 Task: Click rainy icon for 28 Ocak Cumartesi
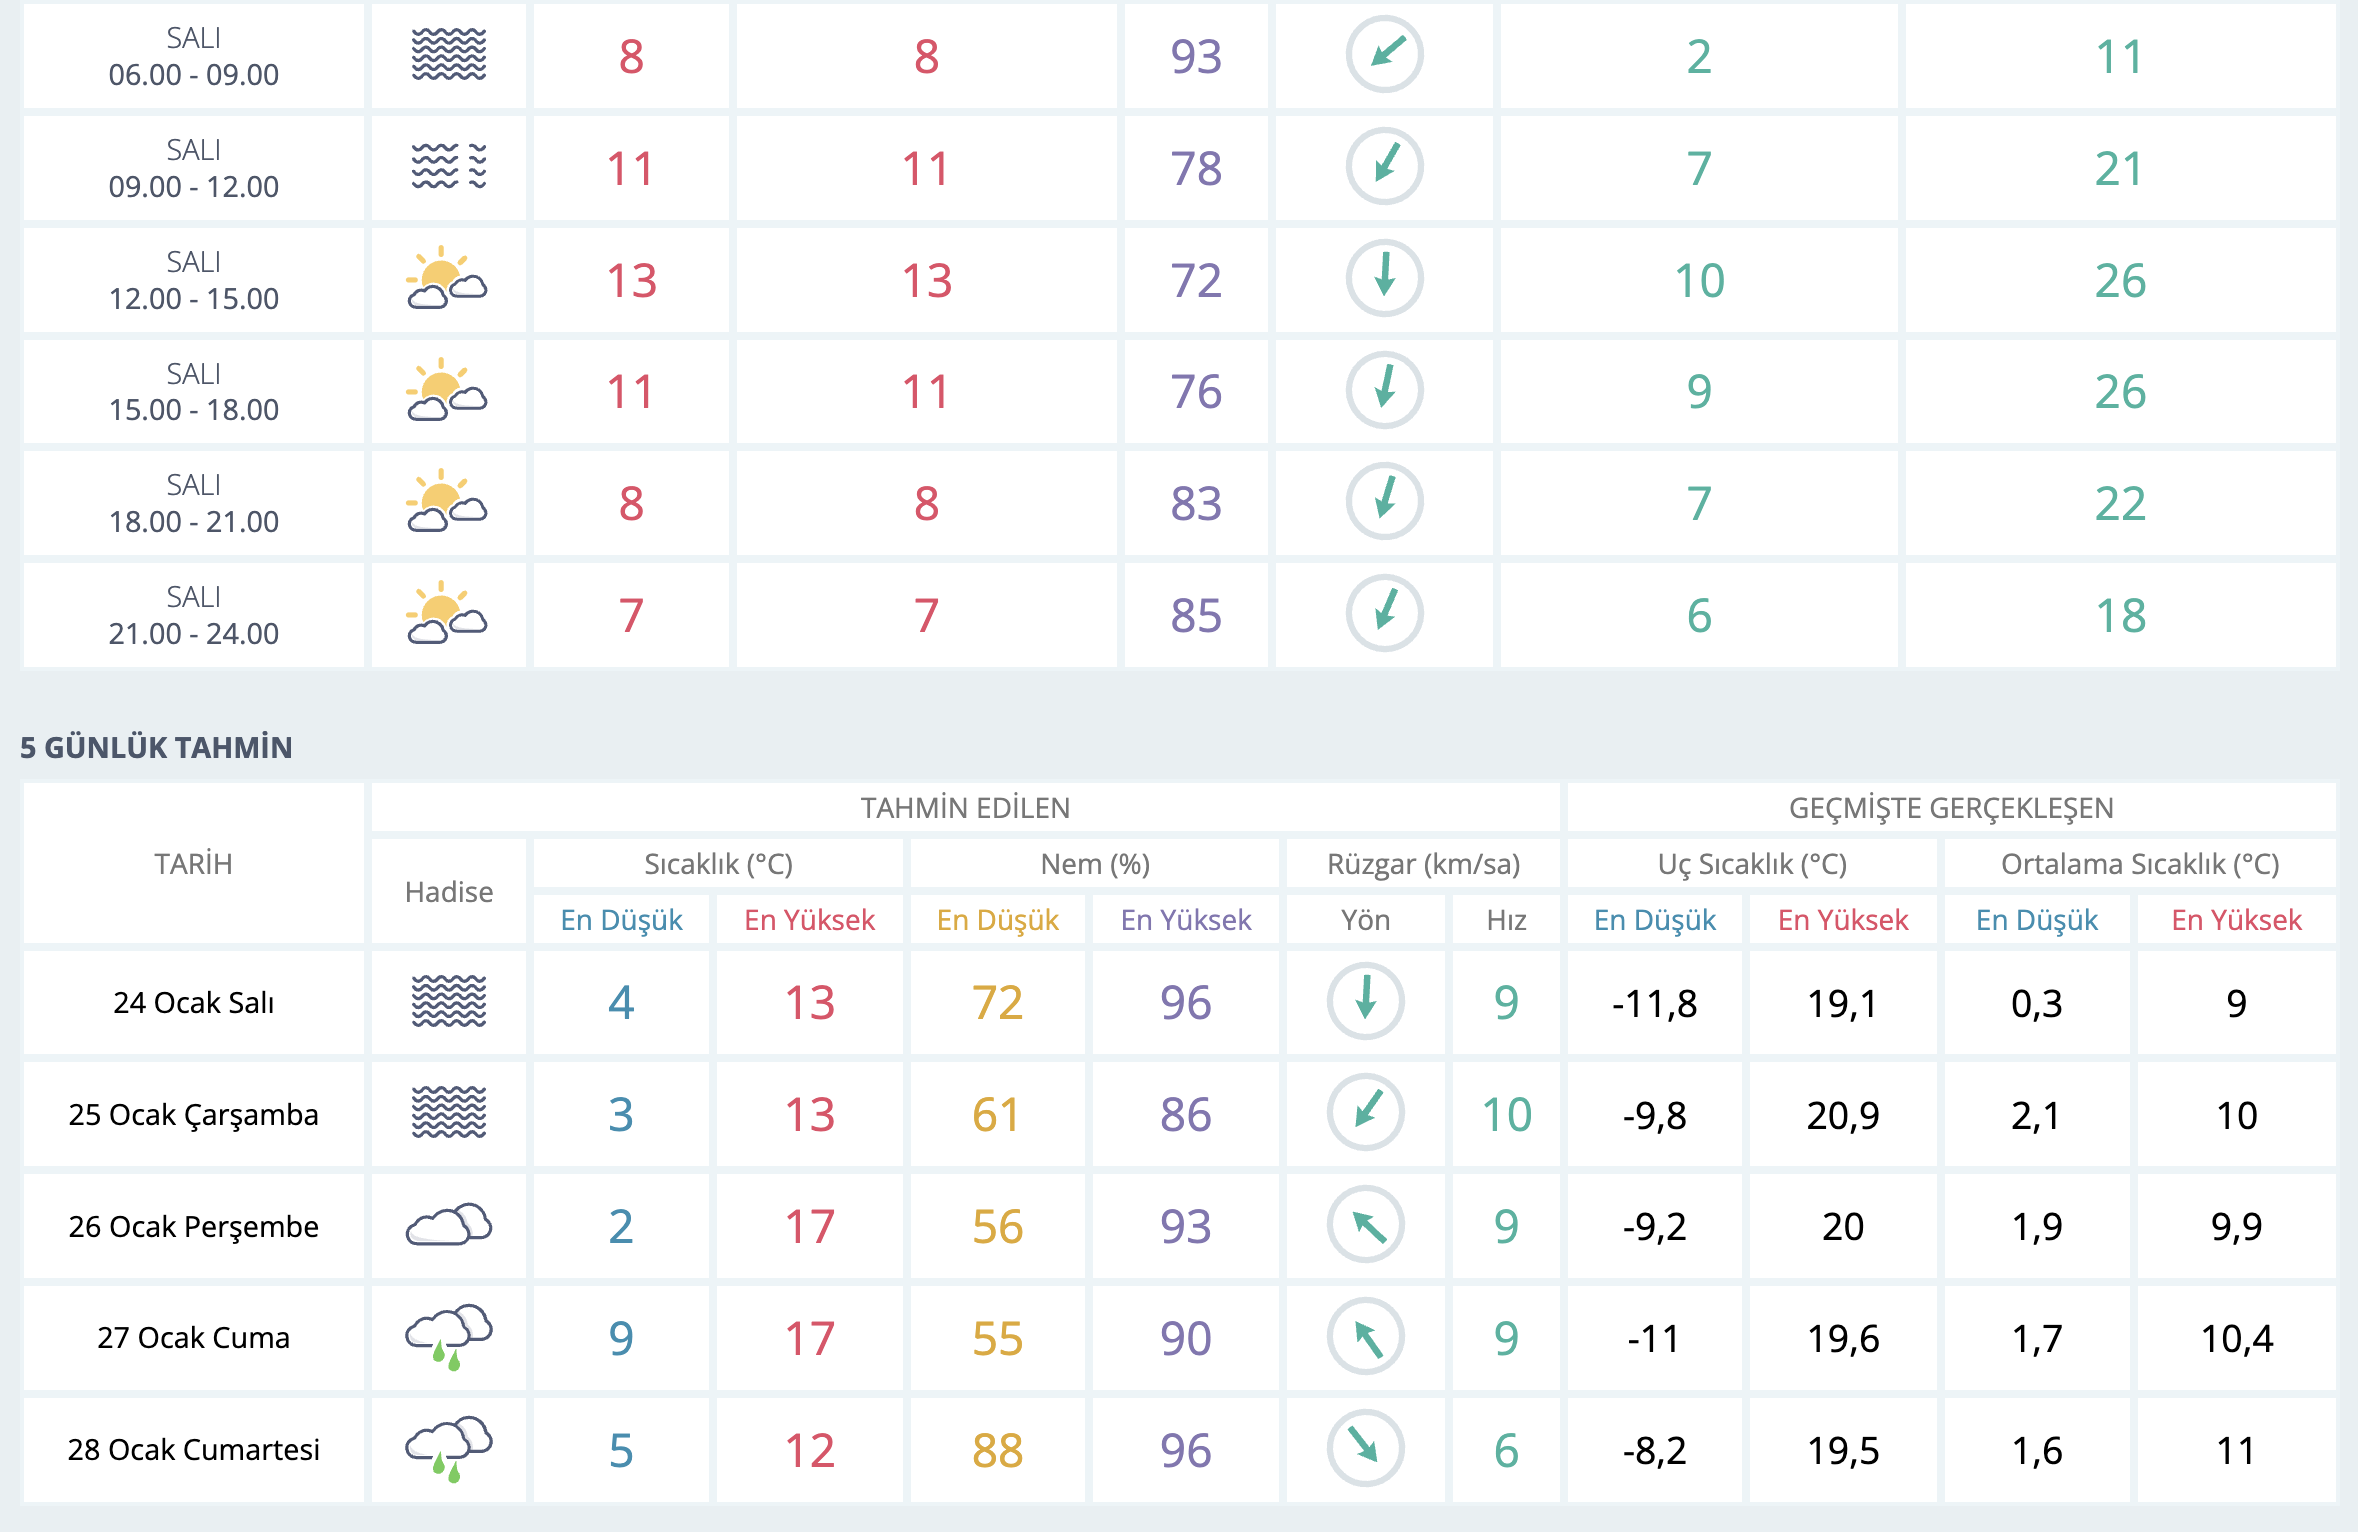[x=449, y=1449]
